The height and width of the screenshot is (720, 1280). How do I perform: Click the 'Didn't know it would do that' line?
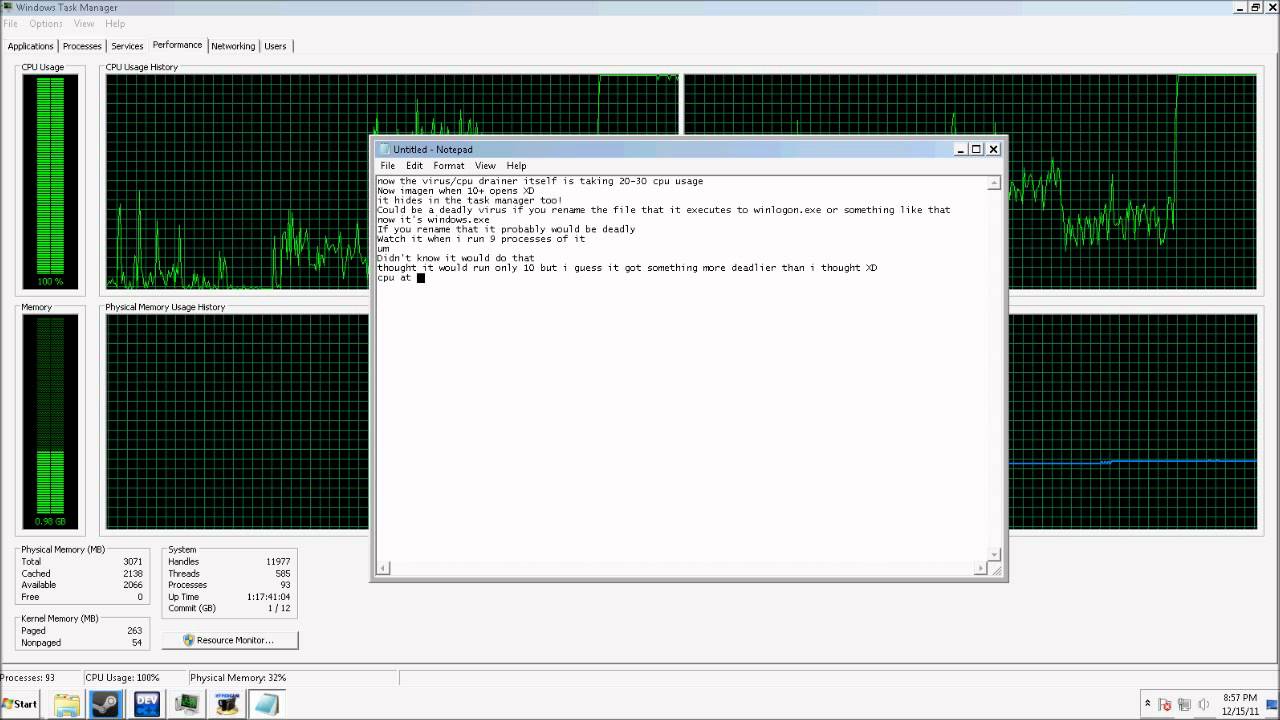455,258
